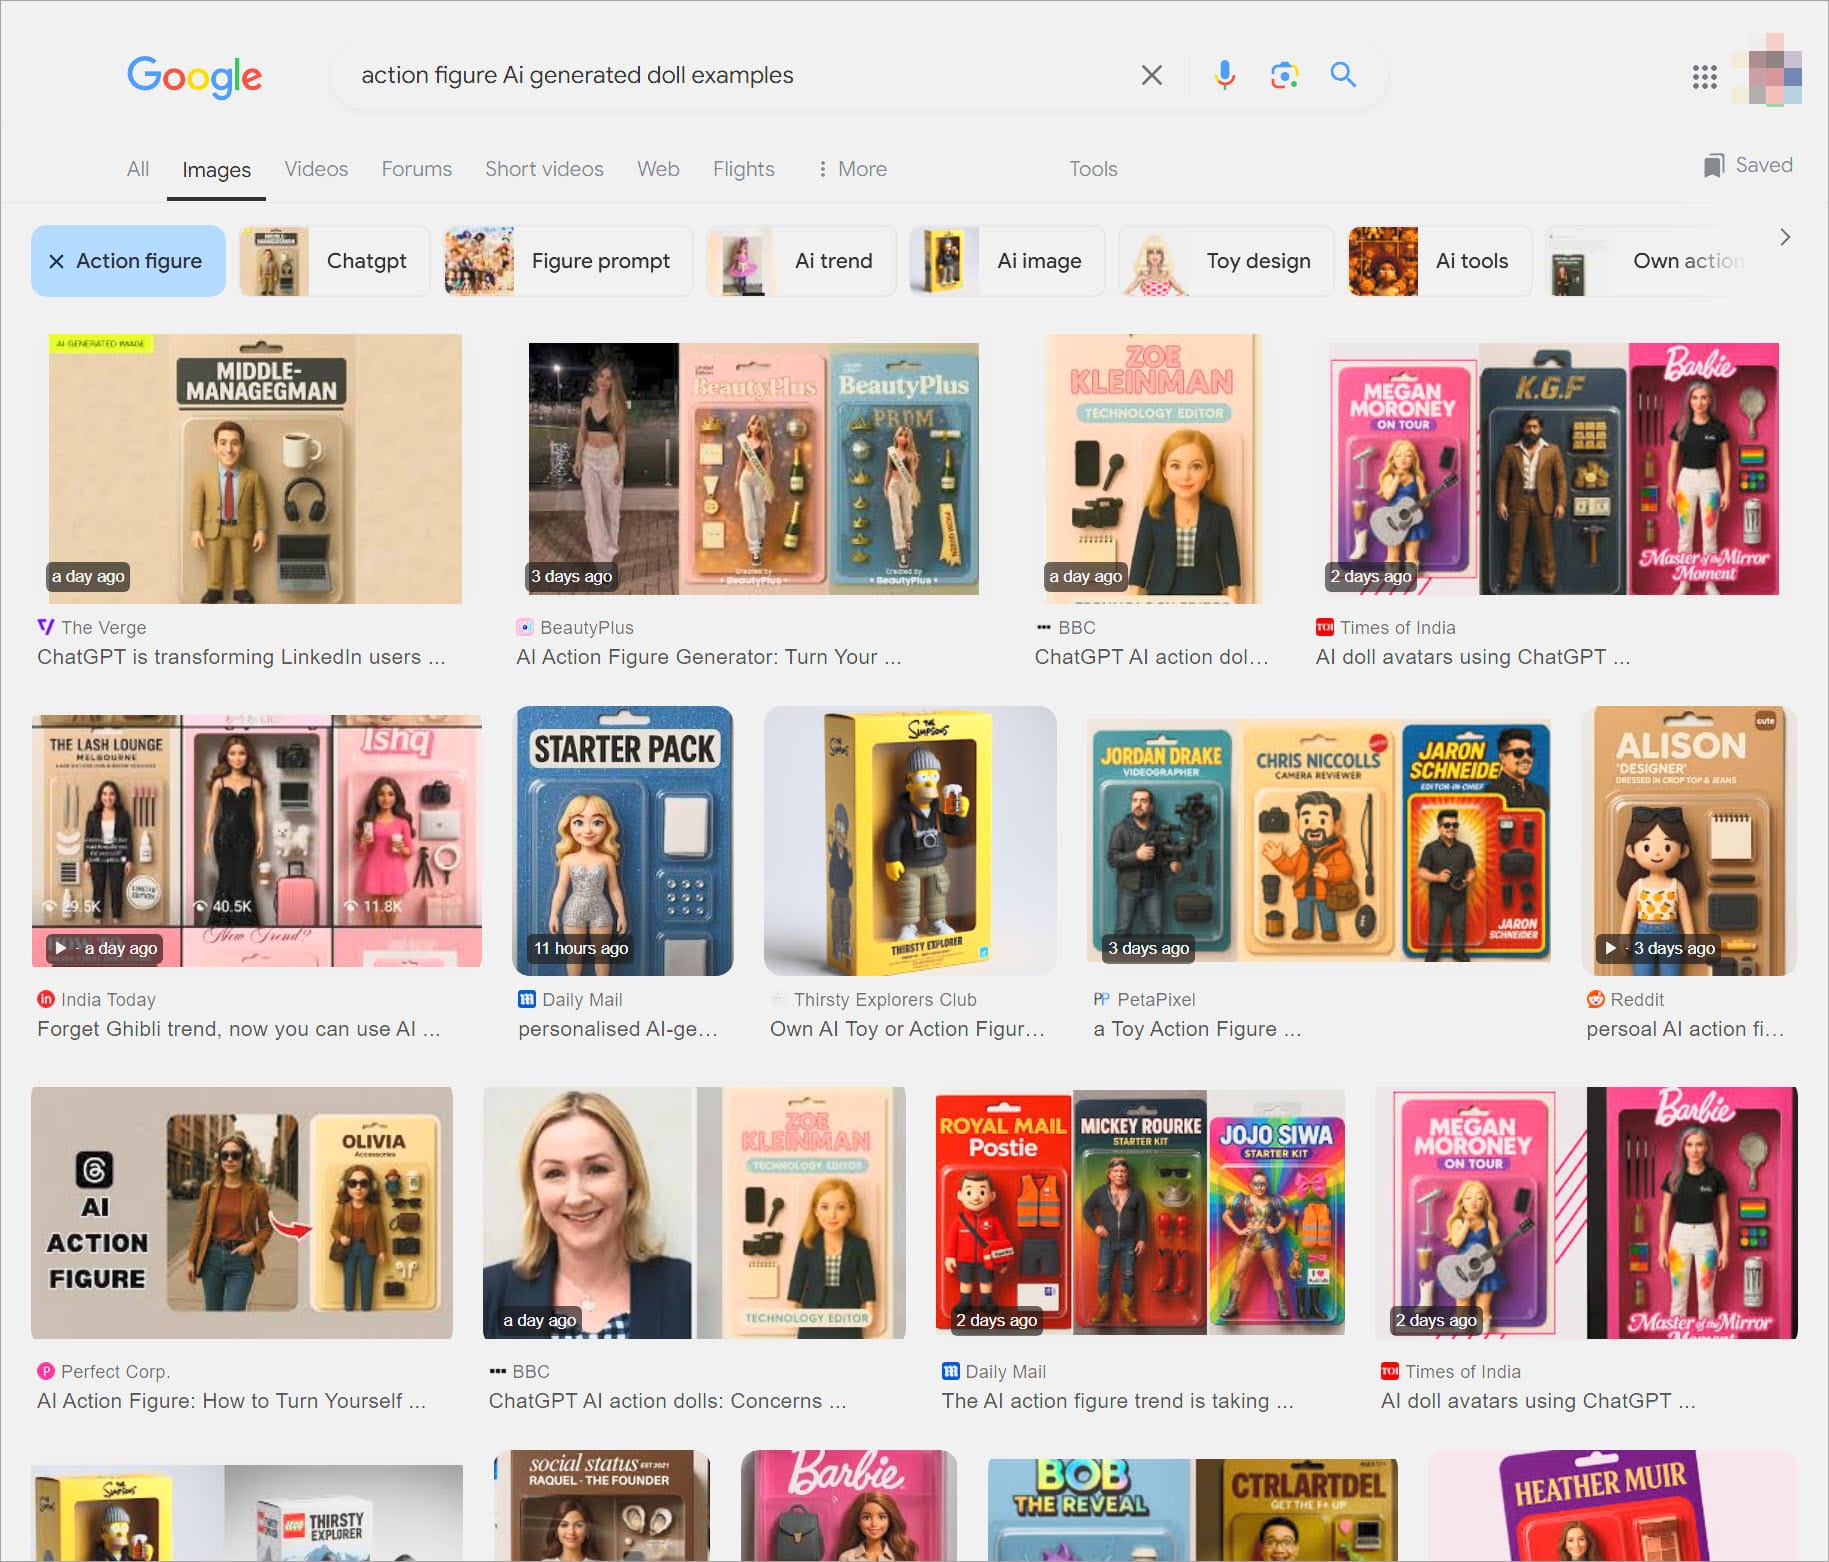Image resolution: width=1829 pixels, height=1562 pixels.
Task: Click the Google logo
Action: [194, 77]
